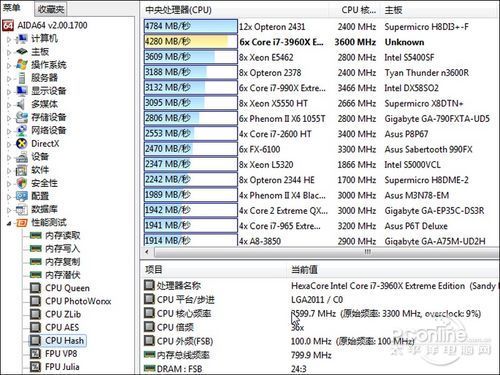Select the CPU ZLib benchmark
This screenshot has height=375, width=500.
click(63, 314)
